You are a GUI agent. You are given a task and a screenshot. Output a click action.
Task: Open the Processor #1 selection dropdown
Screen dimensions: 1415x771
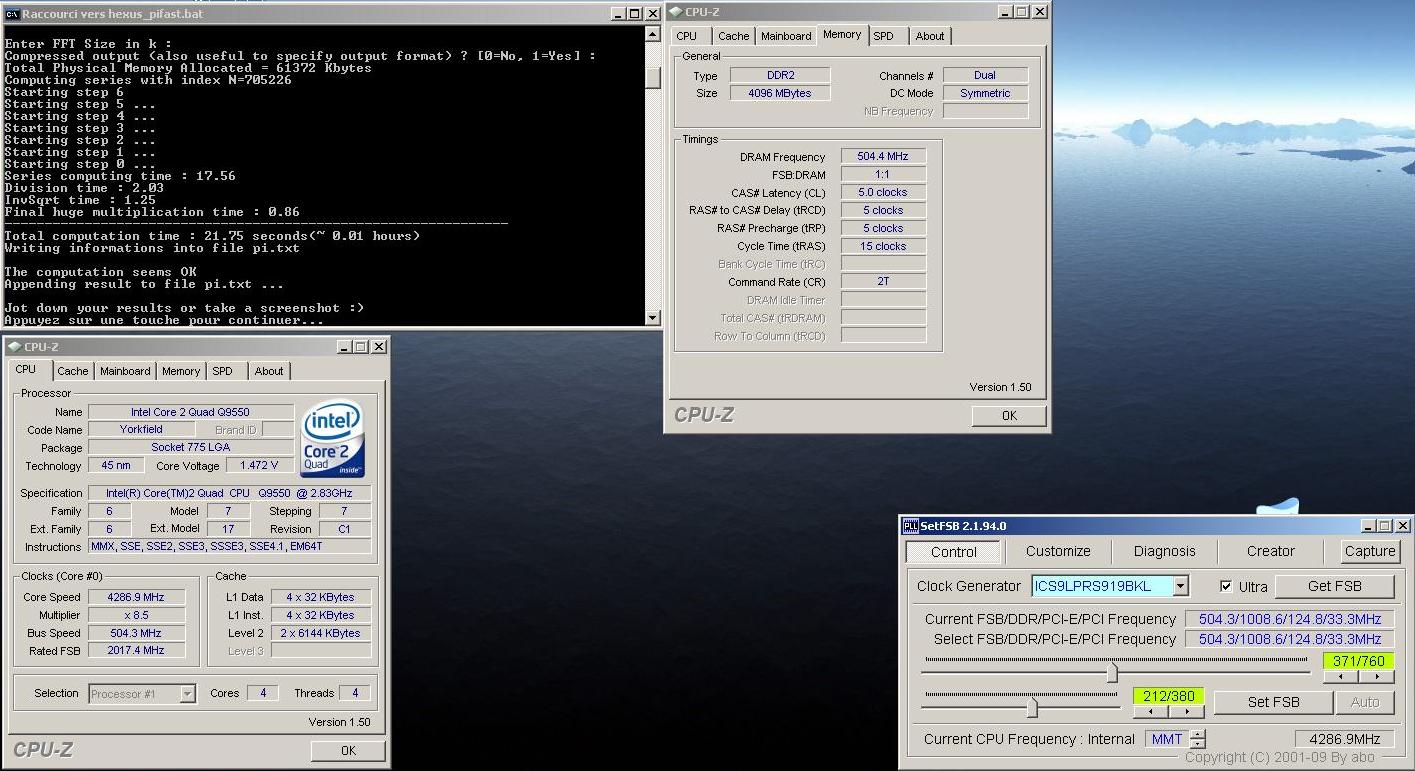point(187,693)
